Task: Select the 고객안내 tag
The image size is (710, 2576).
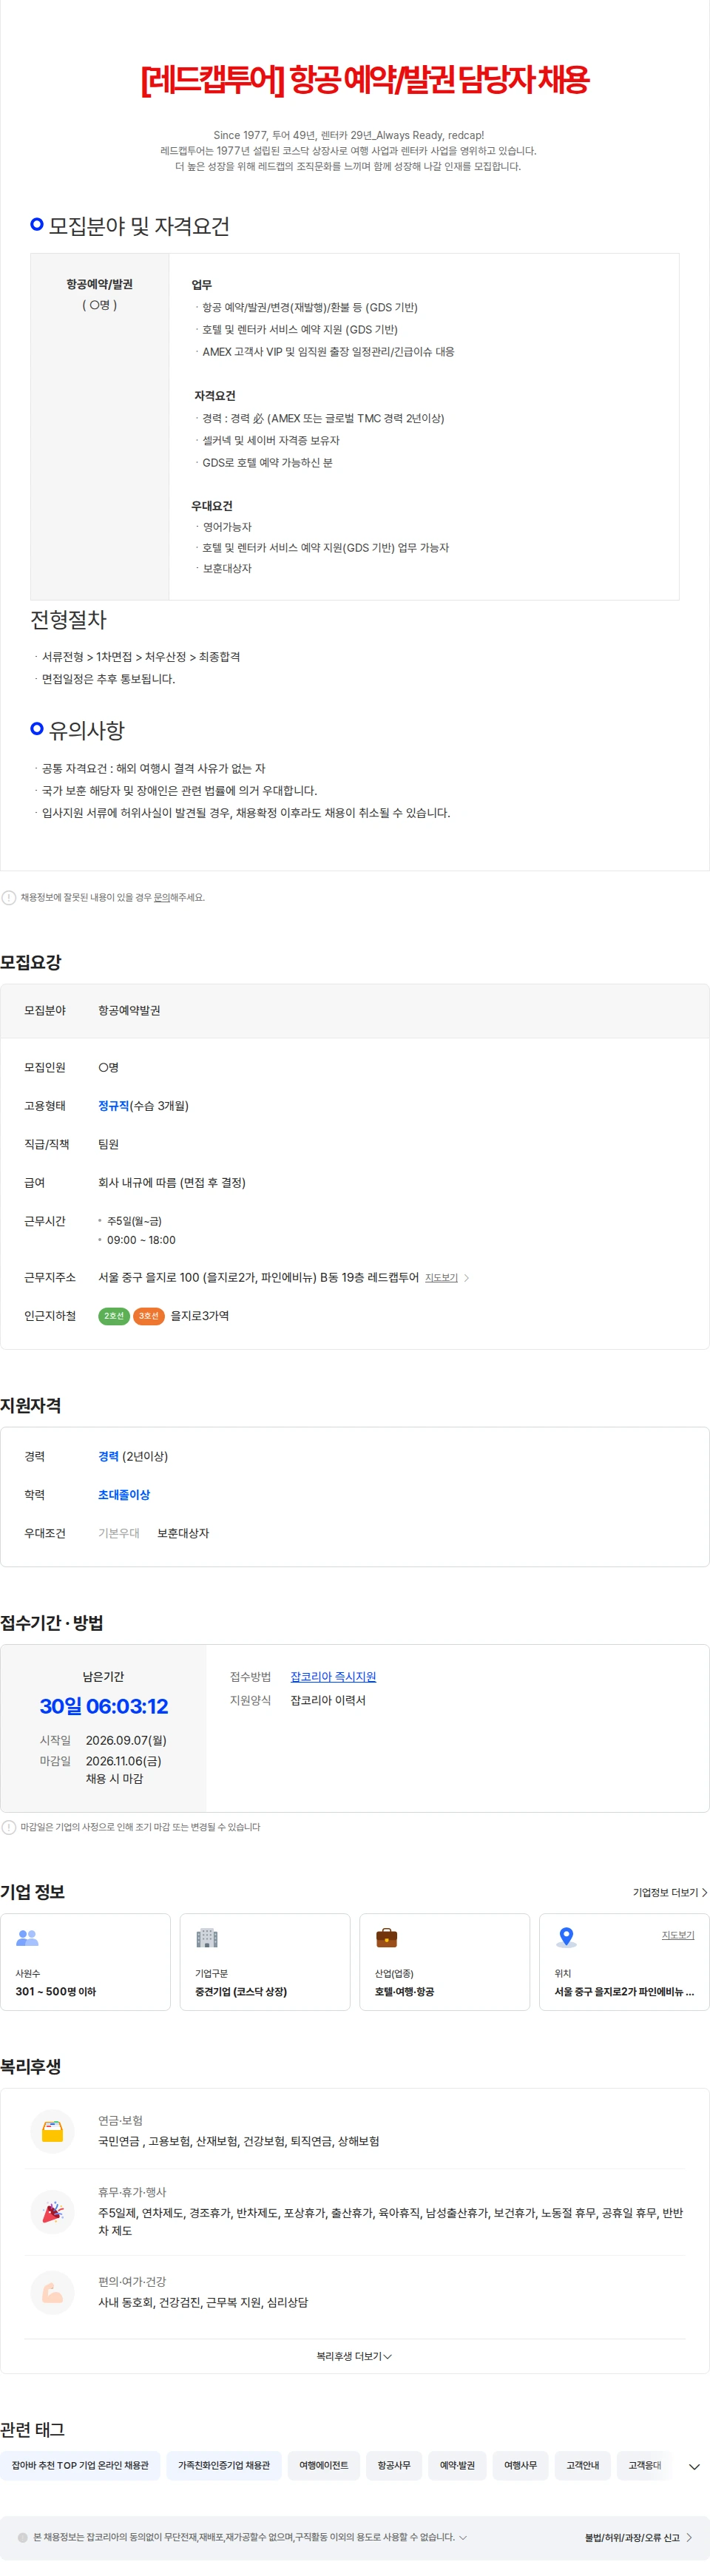Action: click(582, 2465)
